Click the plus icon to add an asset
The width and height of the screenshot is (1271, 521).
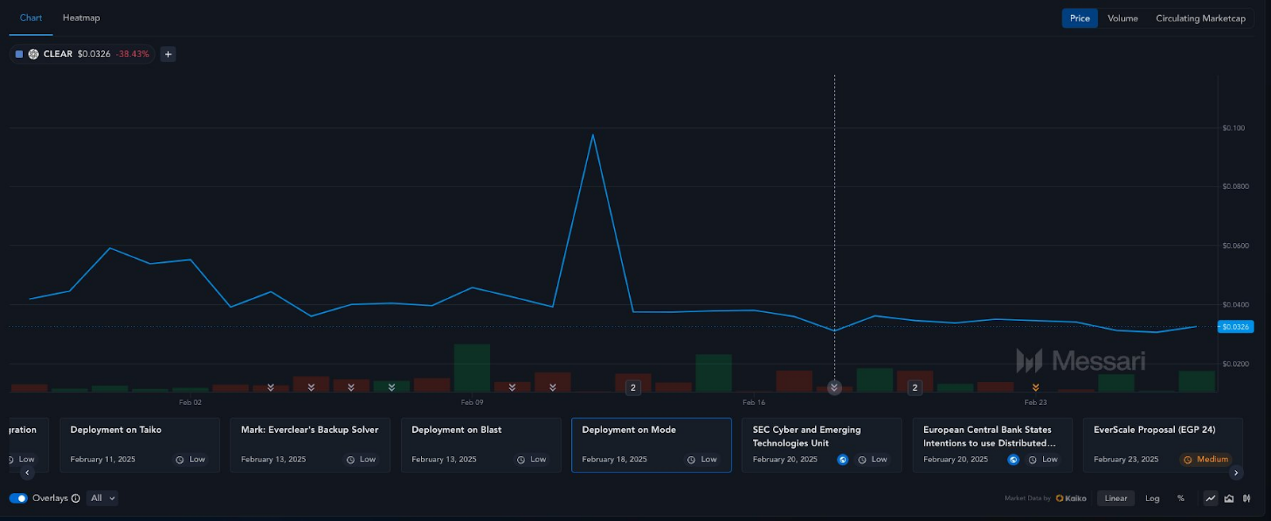168,54
